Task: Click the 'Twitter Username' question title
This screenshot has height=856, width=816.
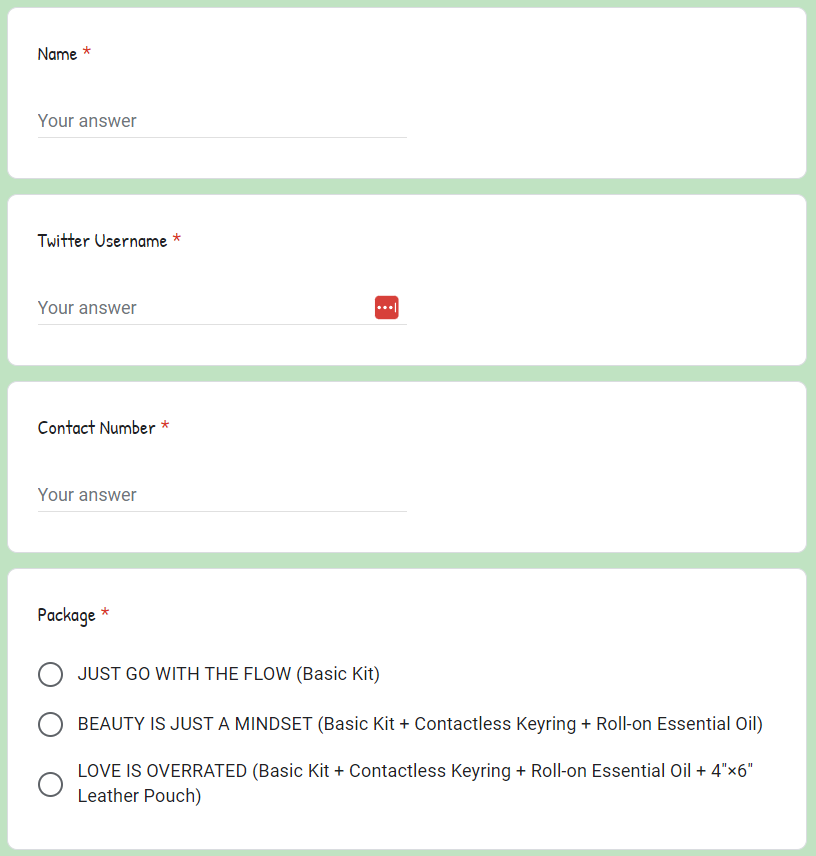Action: [x=102, y=241]
